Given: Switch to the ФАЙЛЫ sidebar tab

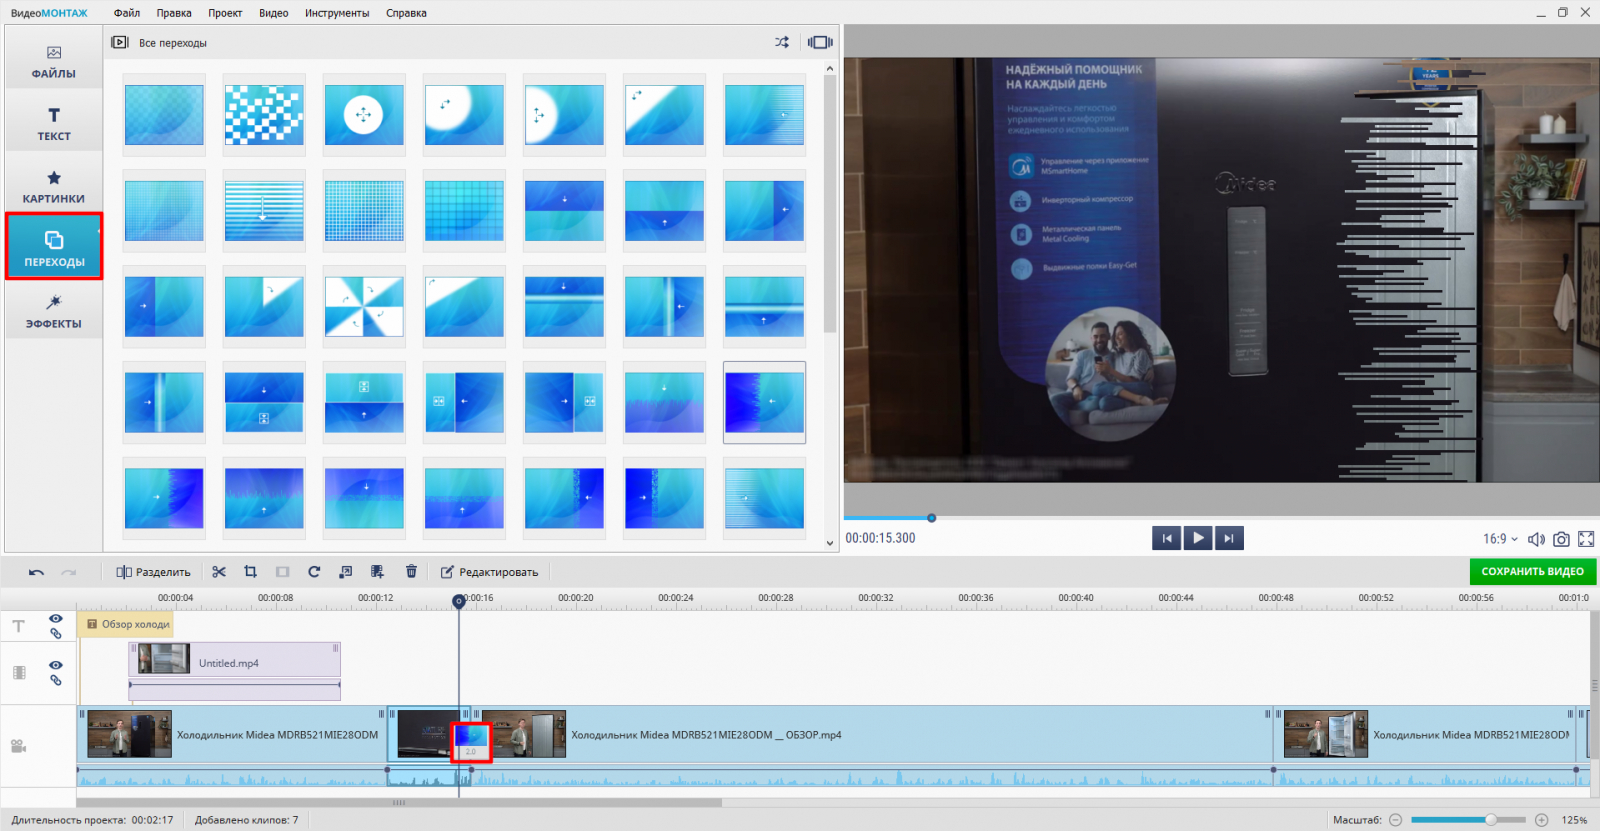Looking at the screenshot, I should [54, 61].
